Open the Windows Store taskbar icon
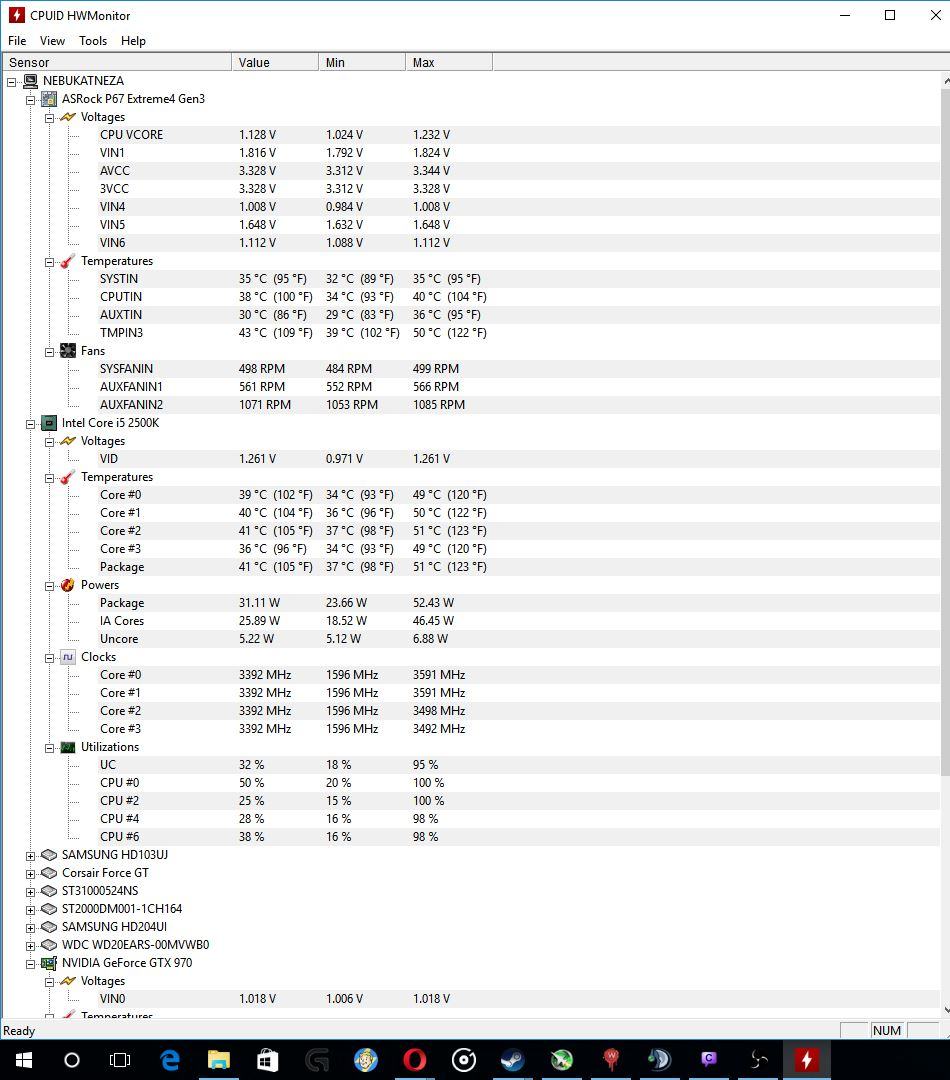The image size is (950, 1080). tap(267, 1060)
